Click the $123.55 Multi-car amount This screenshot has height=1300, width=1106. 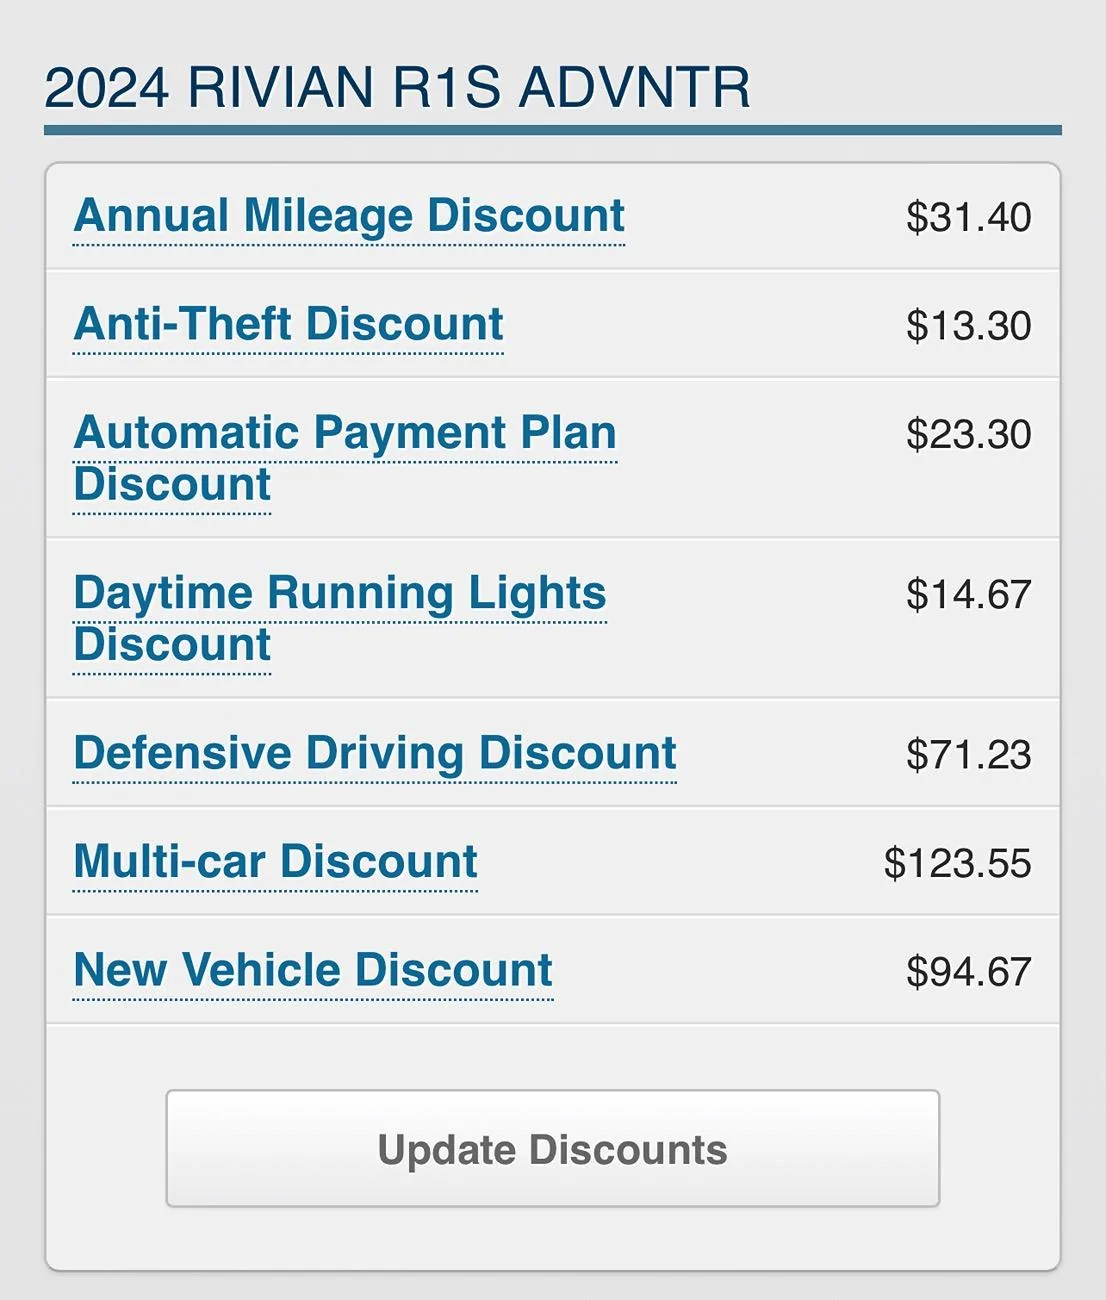pos(957,864)
